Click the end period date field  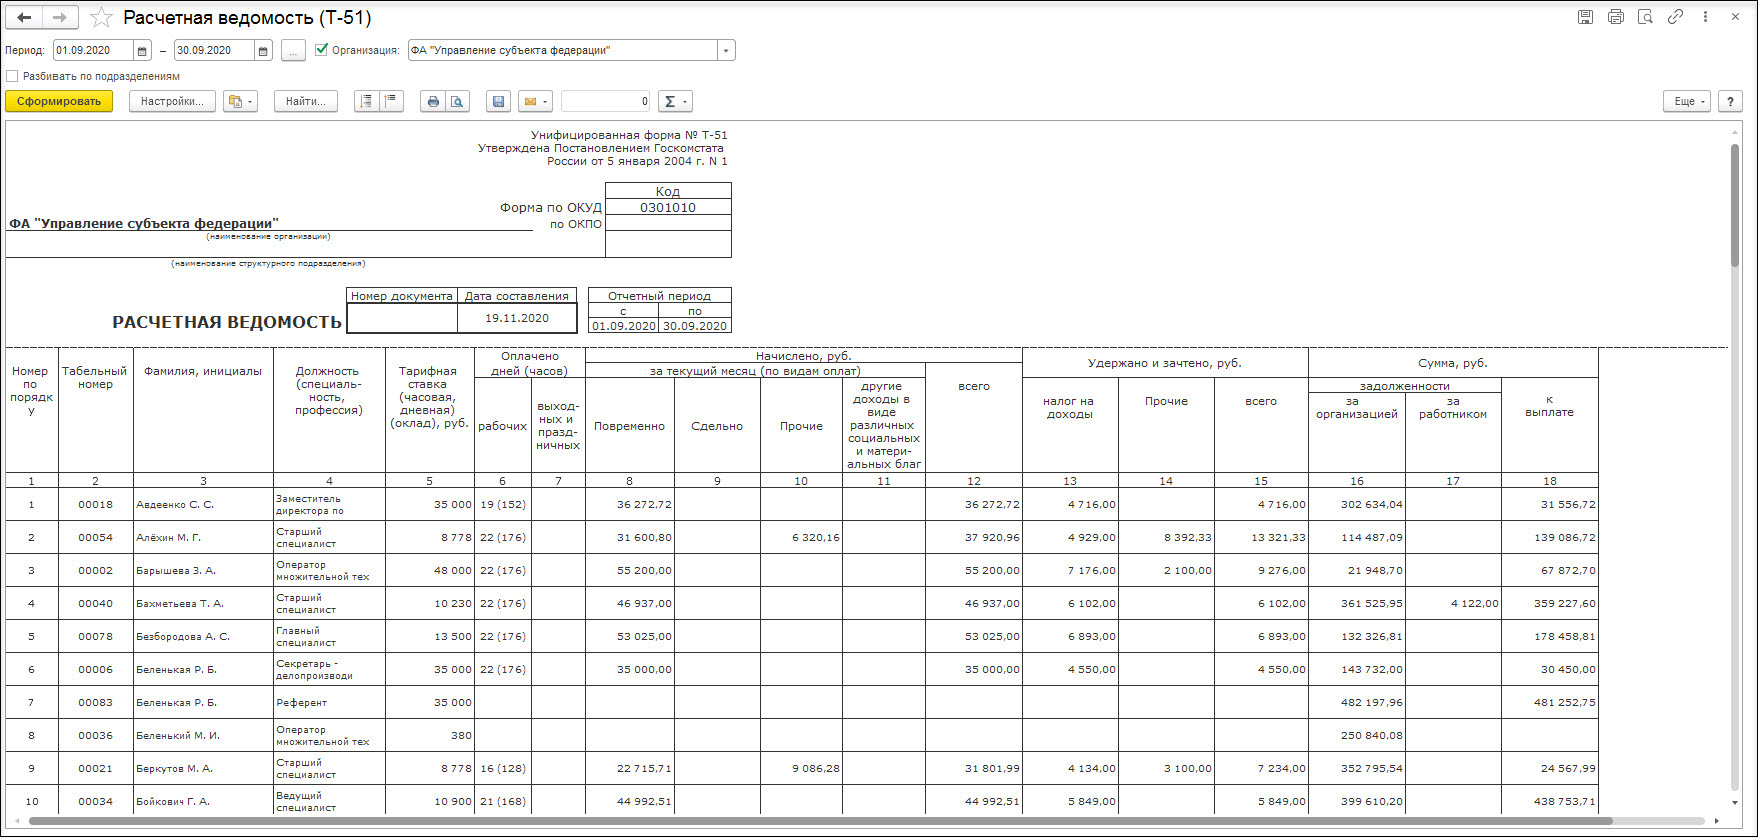tap(214, 51)
